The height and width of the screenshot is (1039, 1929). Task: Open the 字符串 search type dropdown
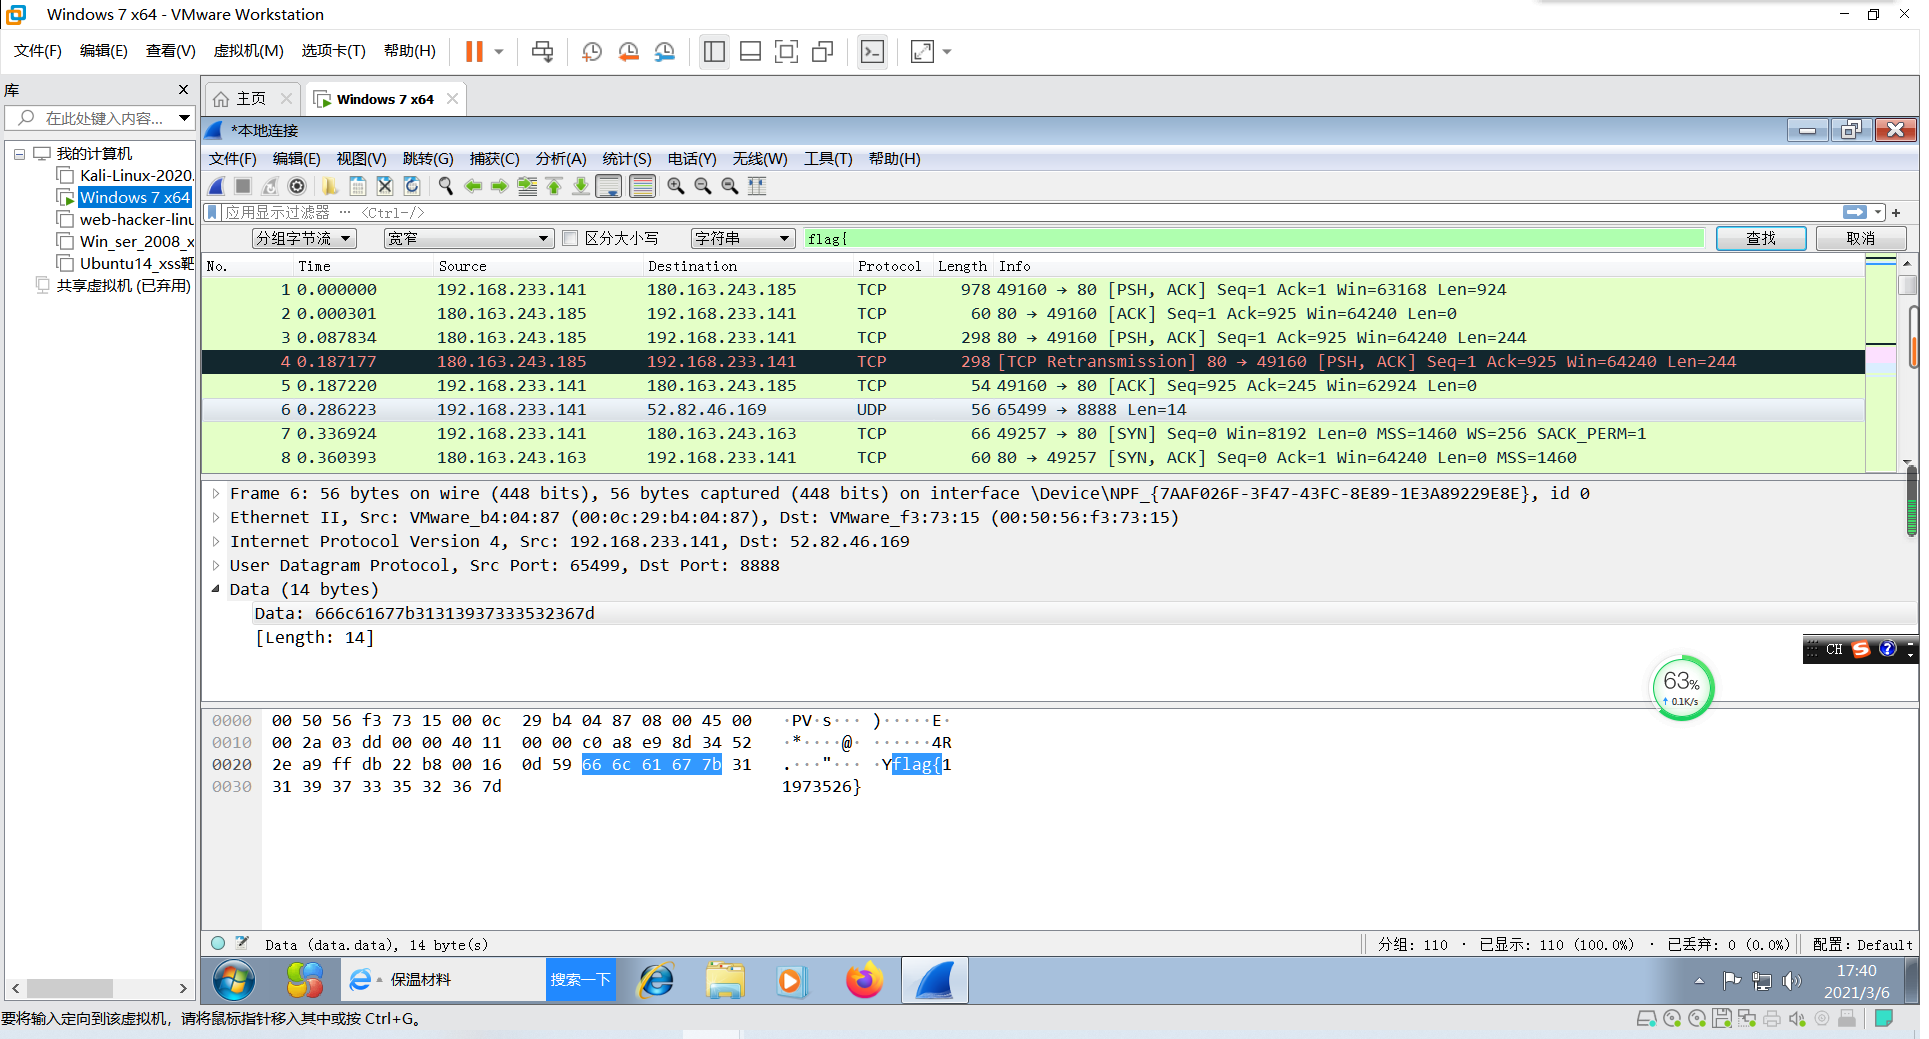tap(742, 238)
